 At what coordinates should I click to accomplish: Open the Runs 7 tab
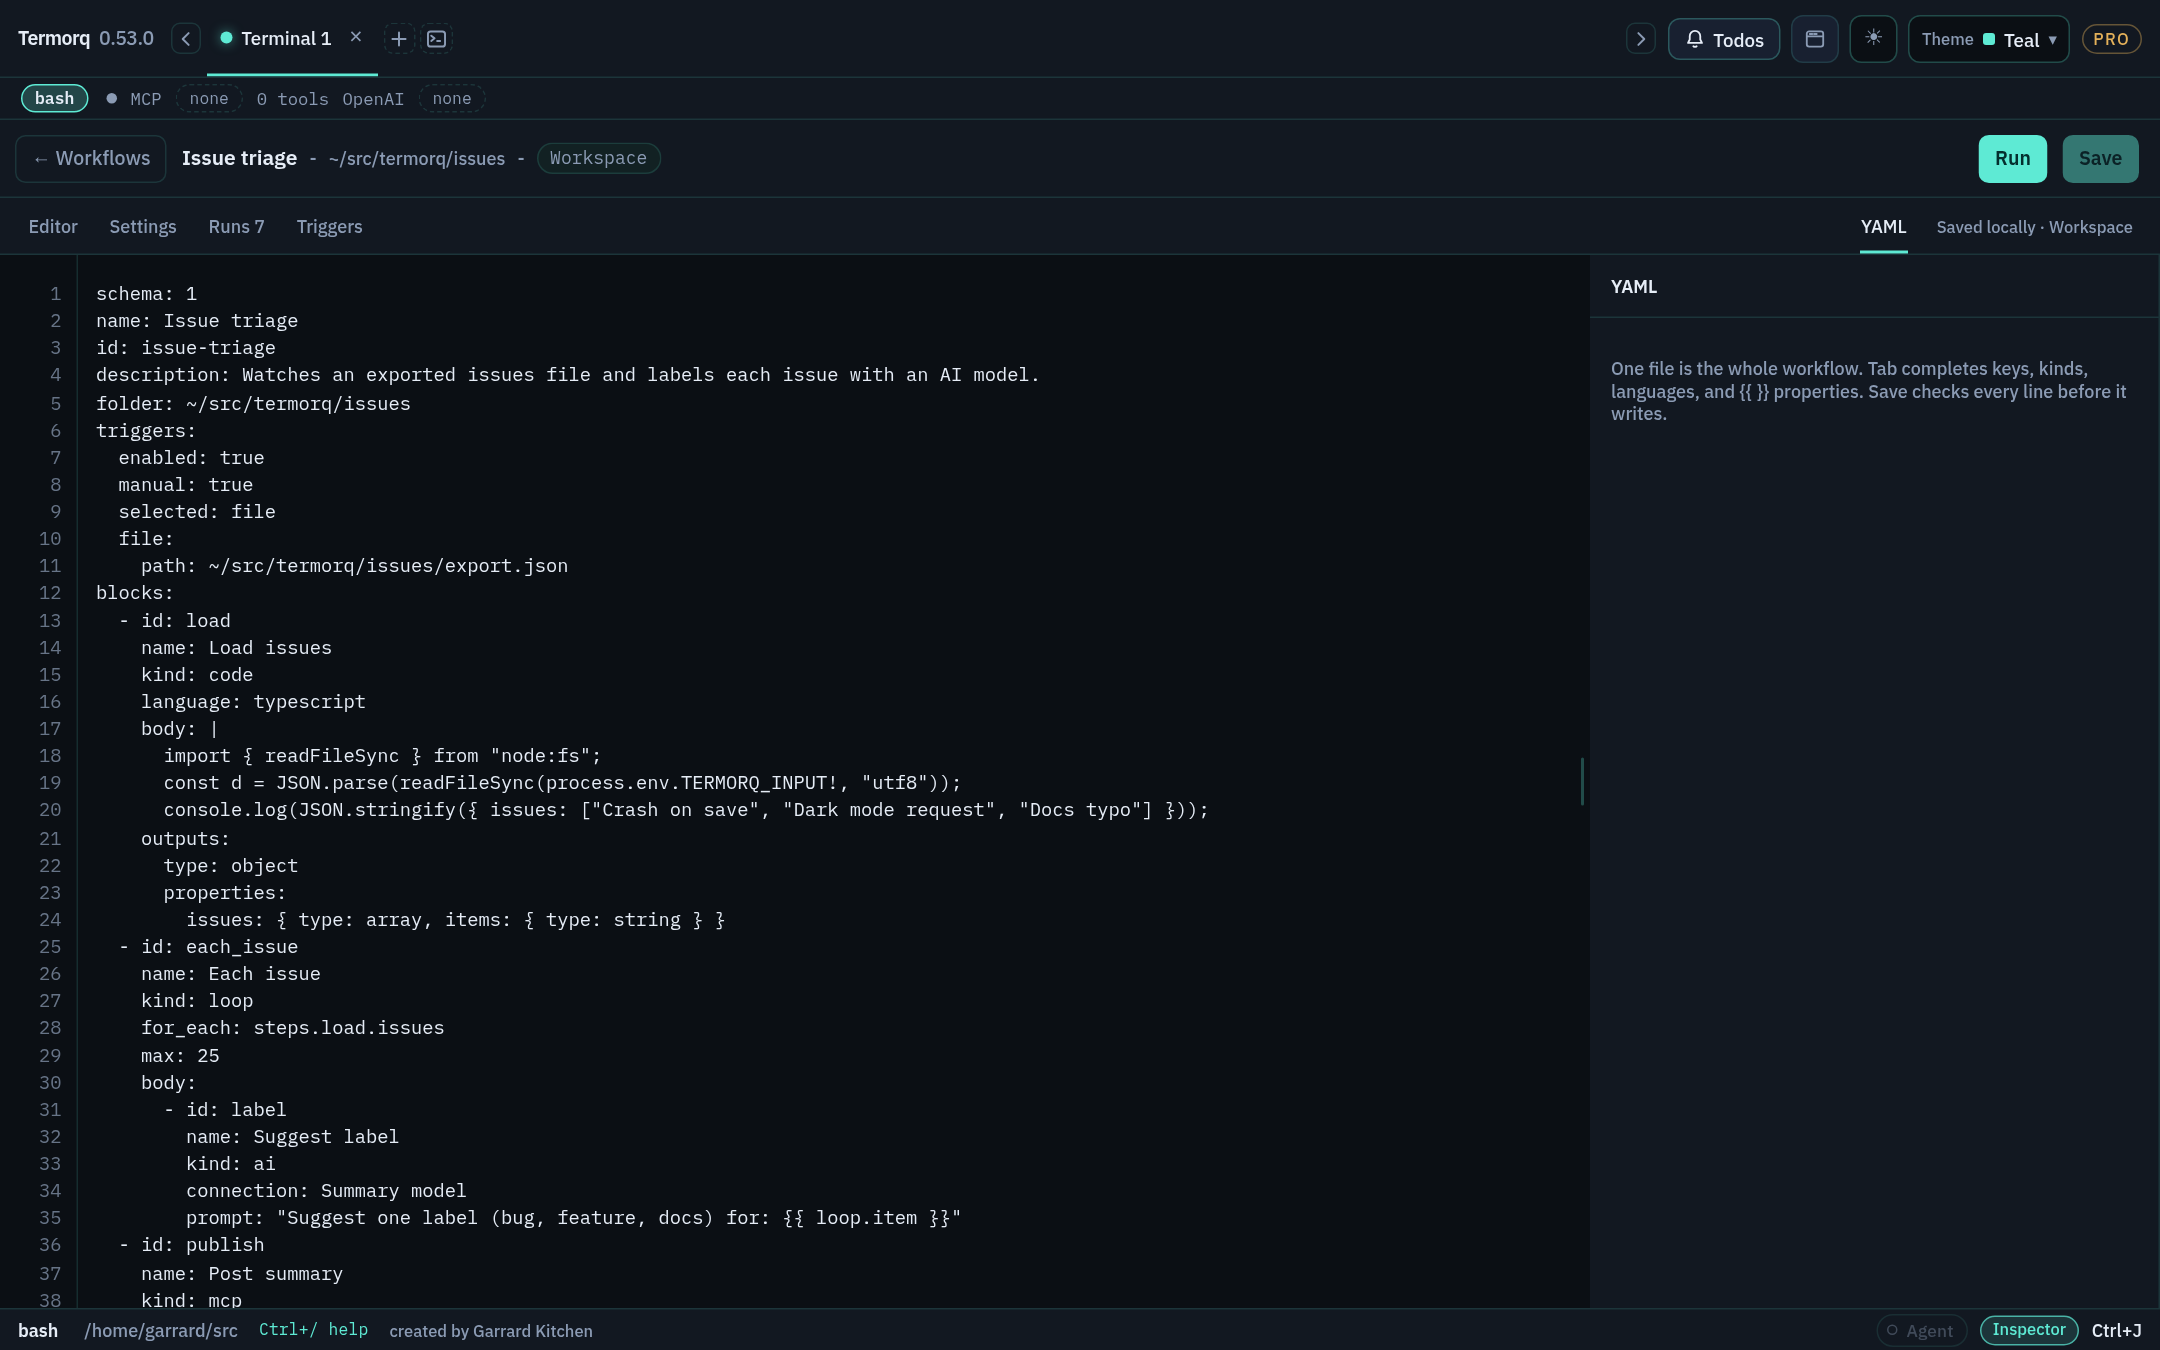[236, 227]
